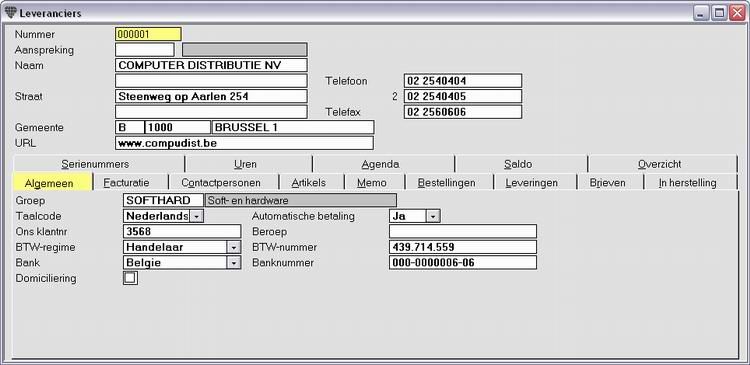Click the Domiciliering label
Screen dimensions: 750x365
45,278
